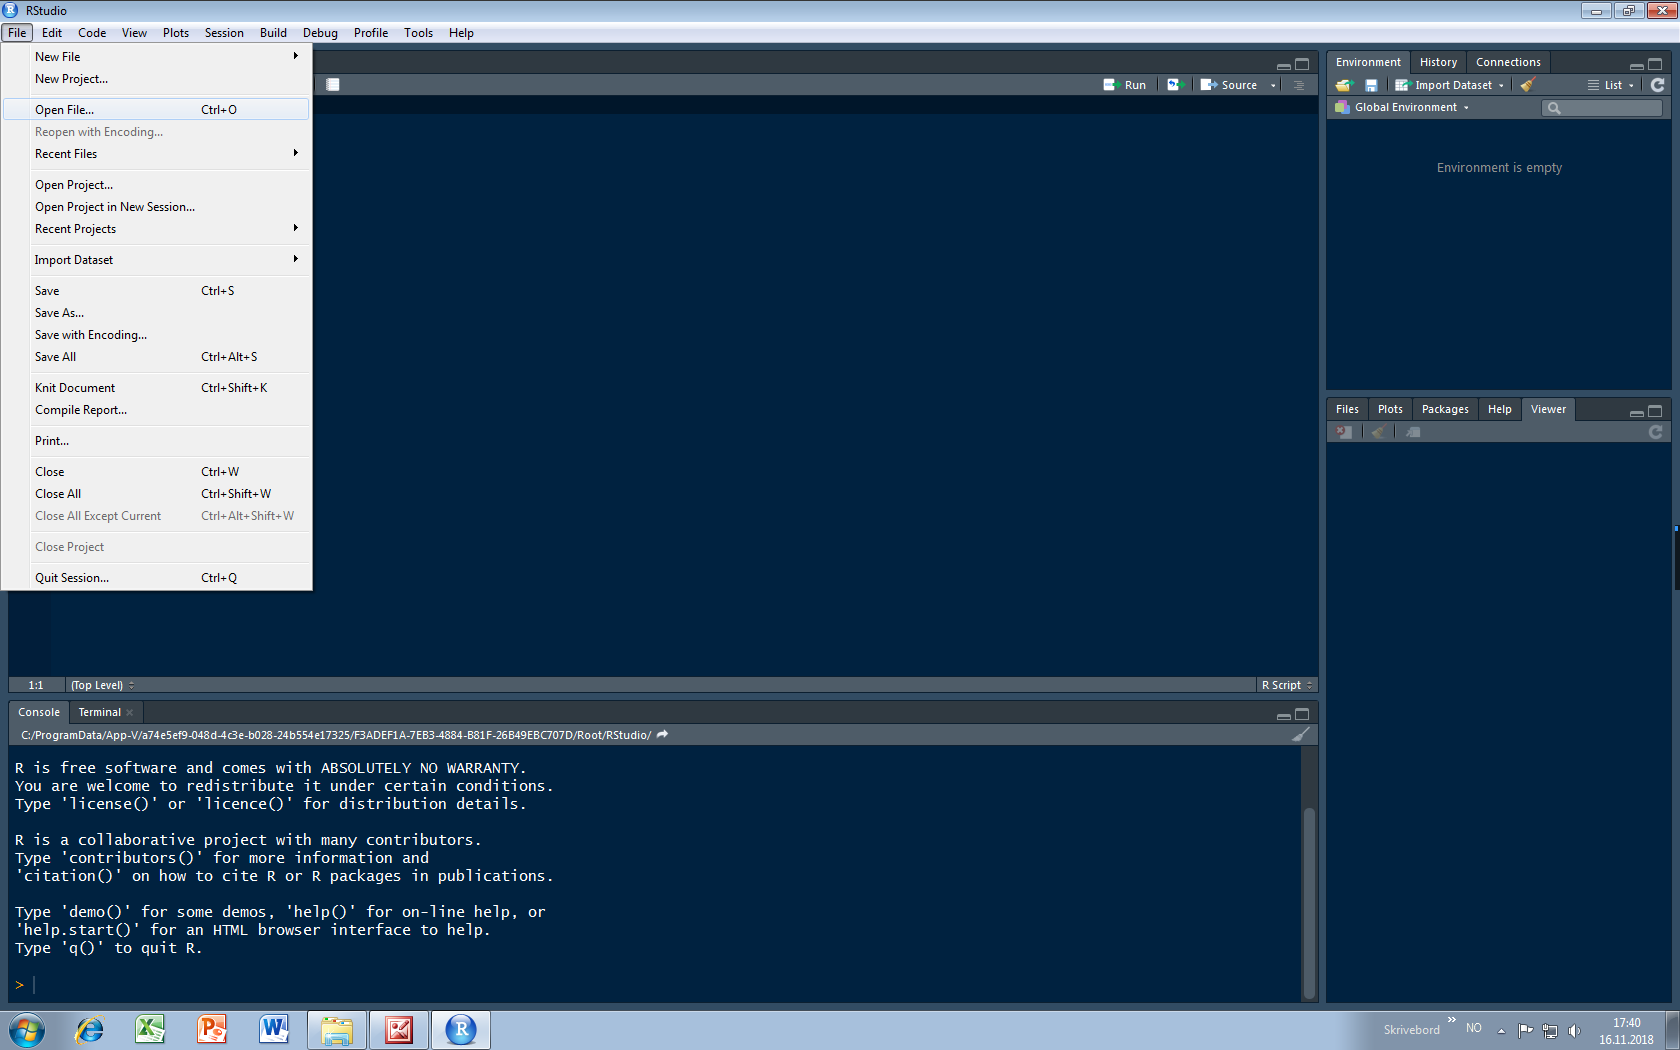Viewport: 1680px width, 1050px height.
Task: Click the Viewer show in new window icon
Action: point(1412,432)
